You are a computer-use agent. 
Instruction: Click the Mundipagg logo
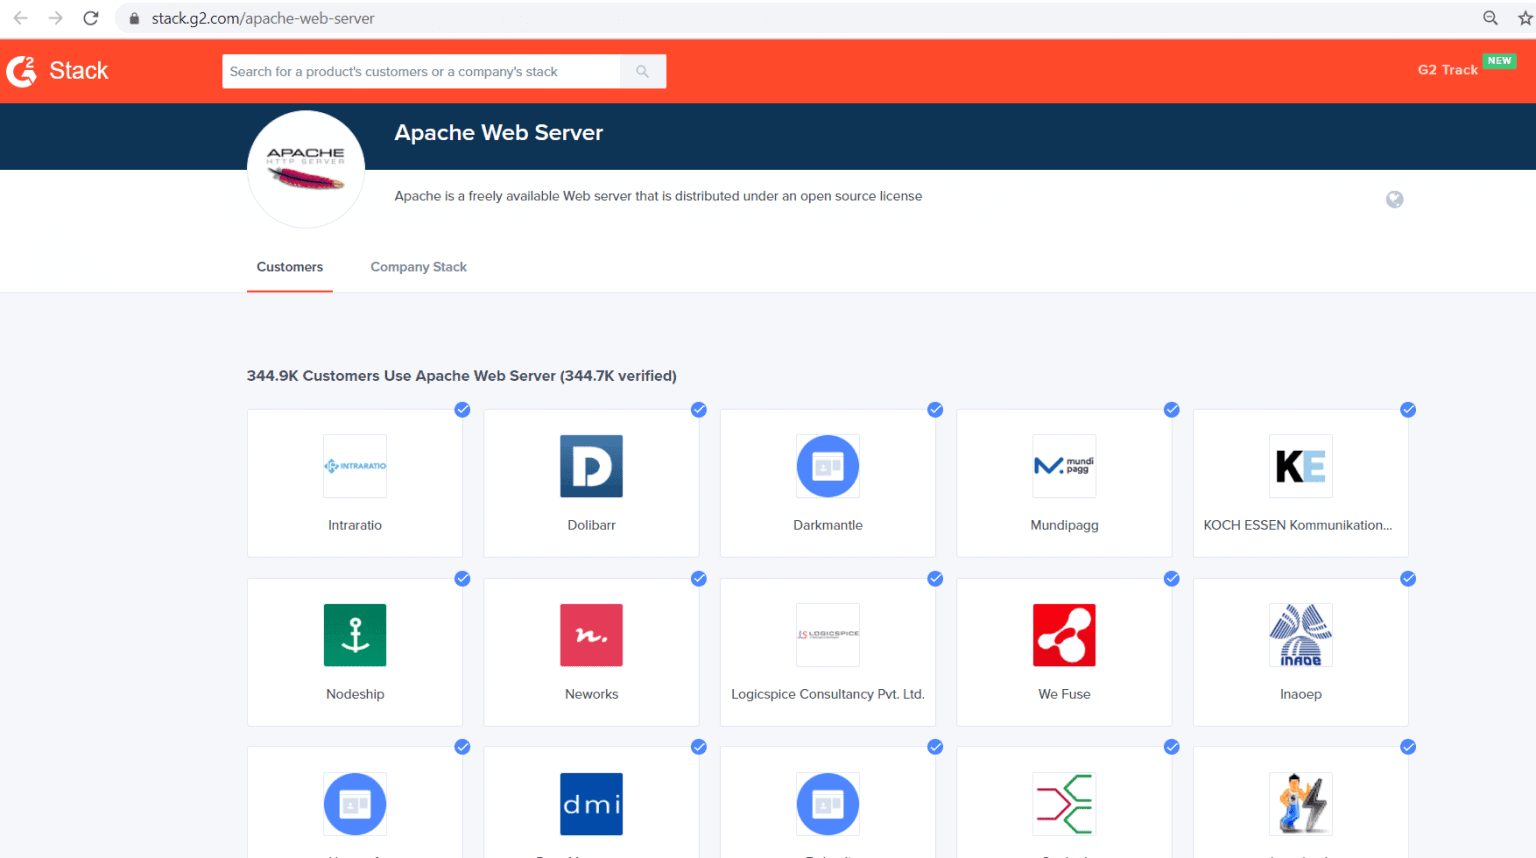pos(1064,466)
